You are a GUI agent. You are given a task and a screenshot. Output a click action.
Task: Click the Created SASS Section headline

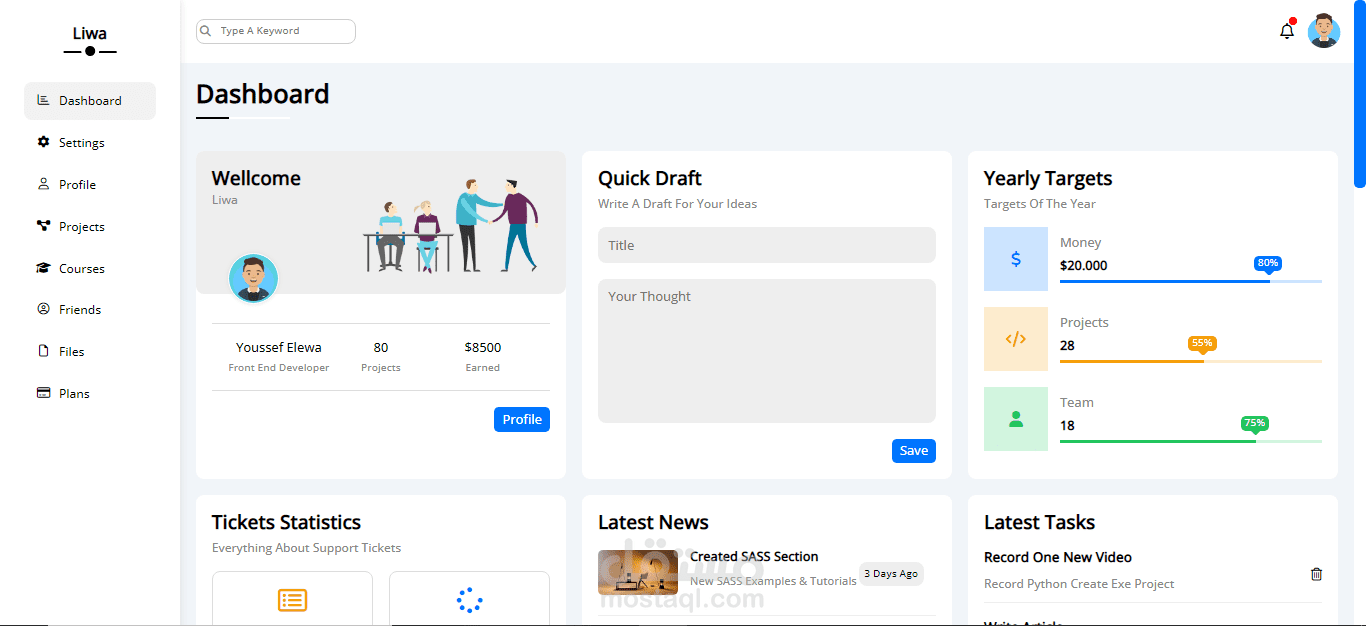754,557
